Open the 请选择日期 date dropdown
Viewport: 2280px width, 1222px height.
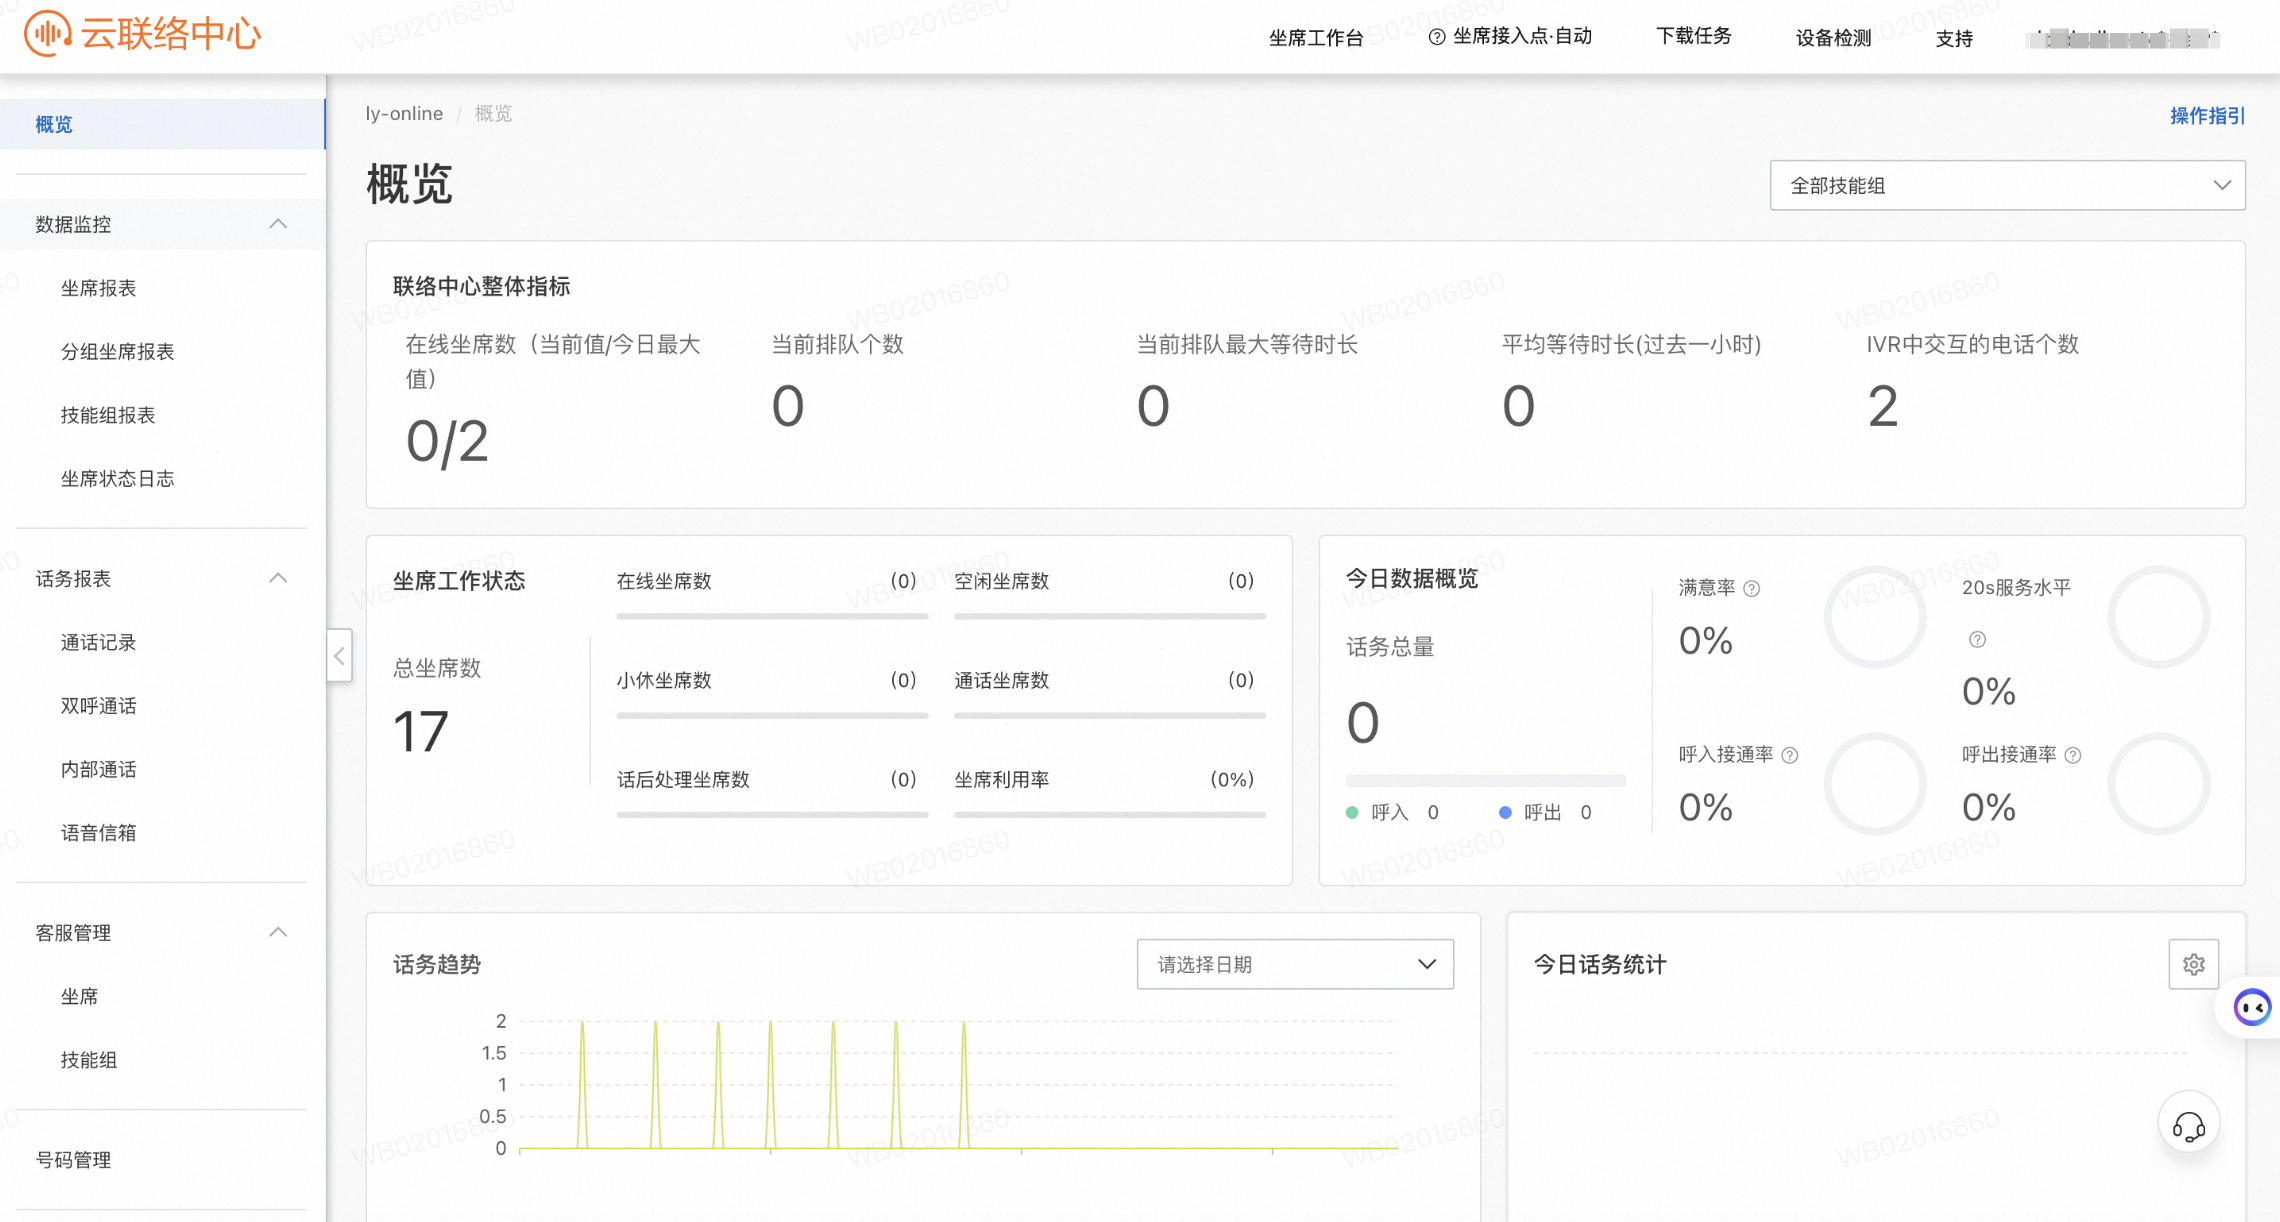(x=1295, y=964)
